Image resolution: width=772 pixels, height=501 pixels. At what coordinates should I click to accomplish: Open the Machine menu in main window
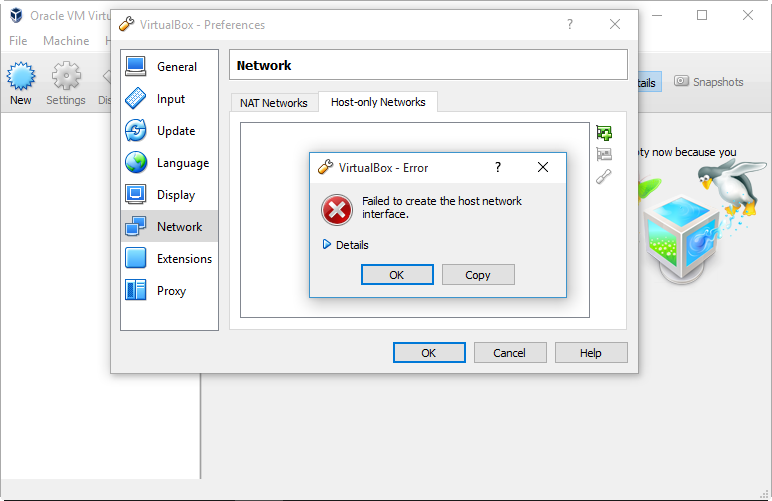66,41
